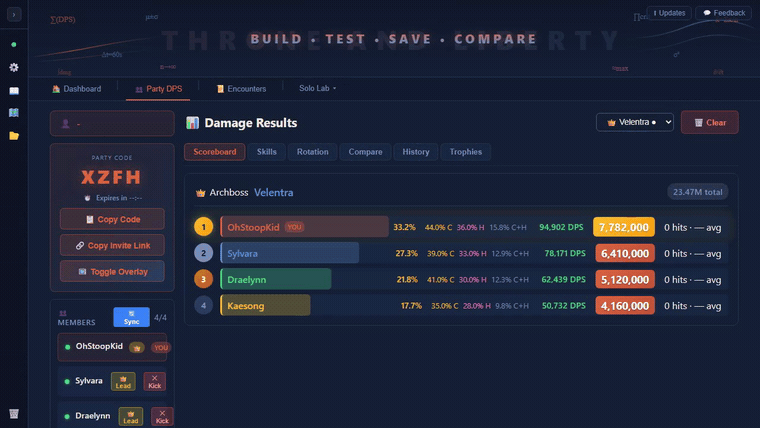Click the Velentra archboss name link
Screen dimensions: 760x428
click(273, 192)
